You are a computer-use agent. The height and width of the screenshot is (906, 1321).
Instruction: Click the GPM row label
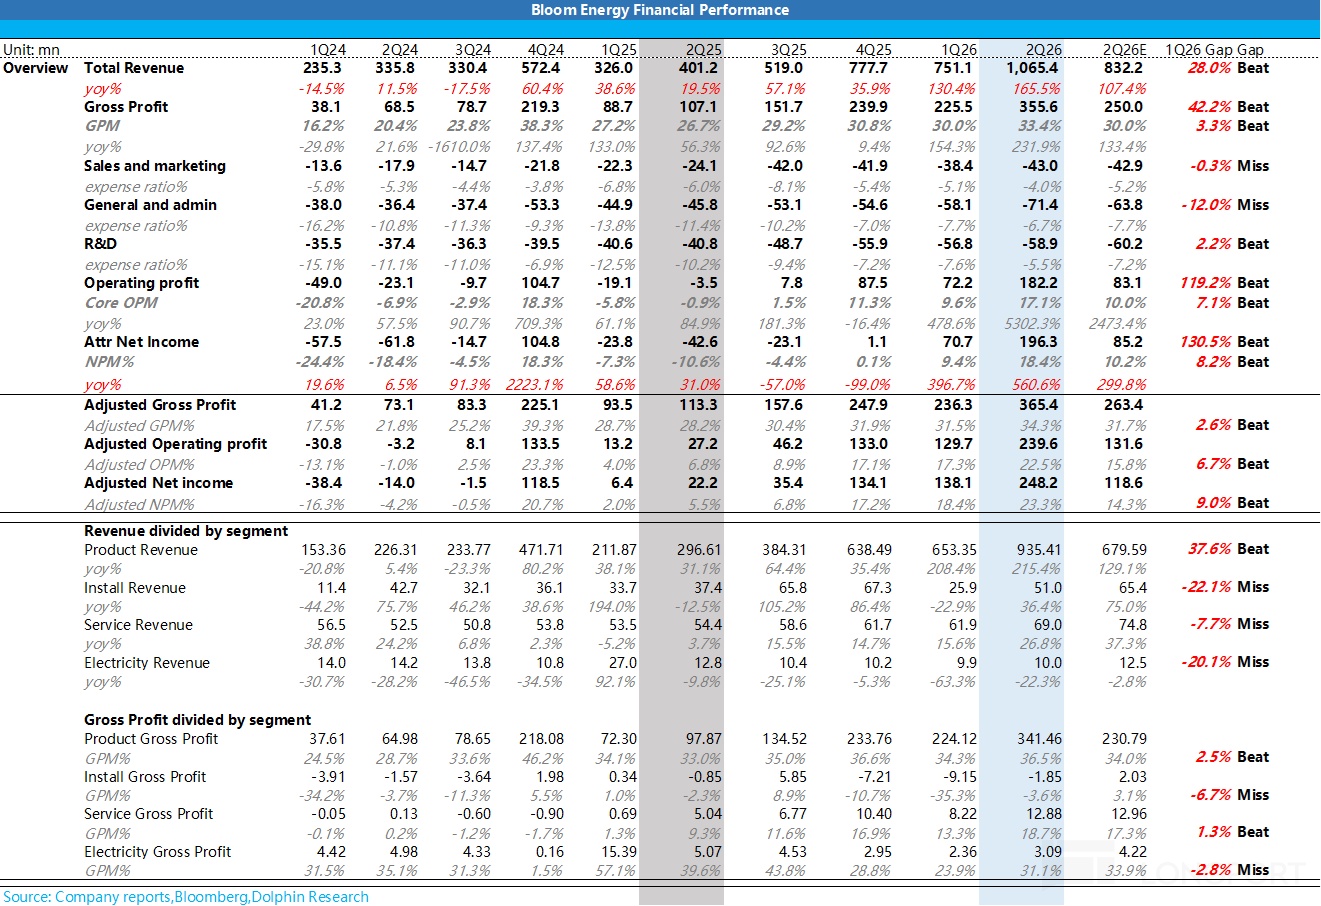(102, 126)
